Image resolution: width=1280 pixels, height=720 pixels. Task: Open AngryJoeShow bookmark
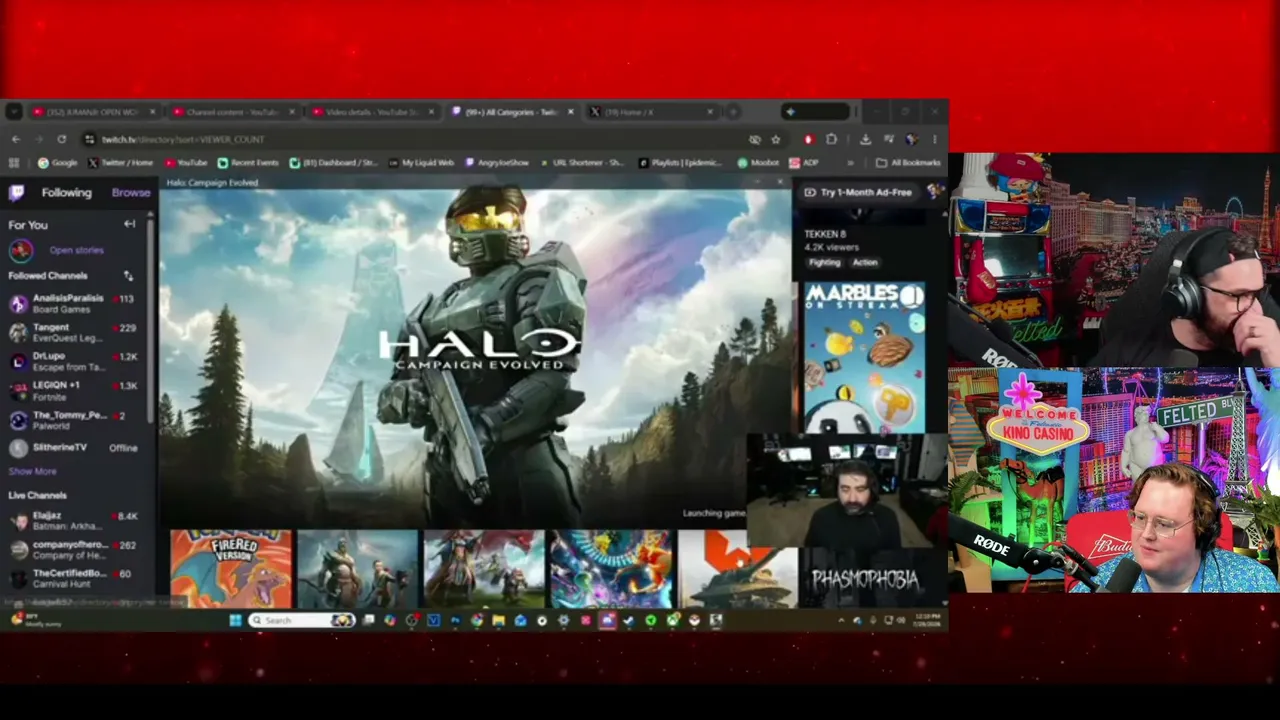(496, 163)
